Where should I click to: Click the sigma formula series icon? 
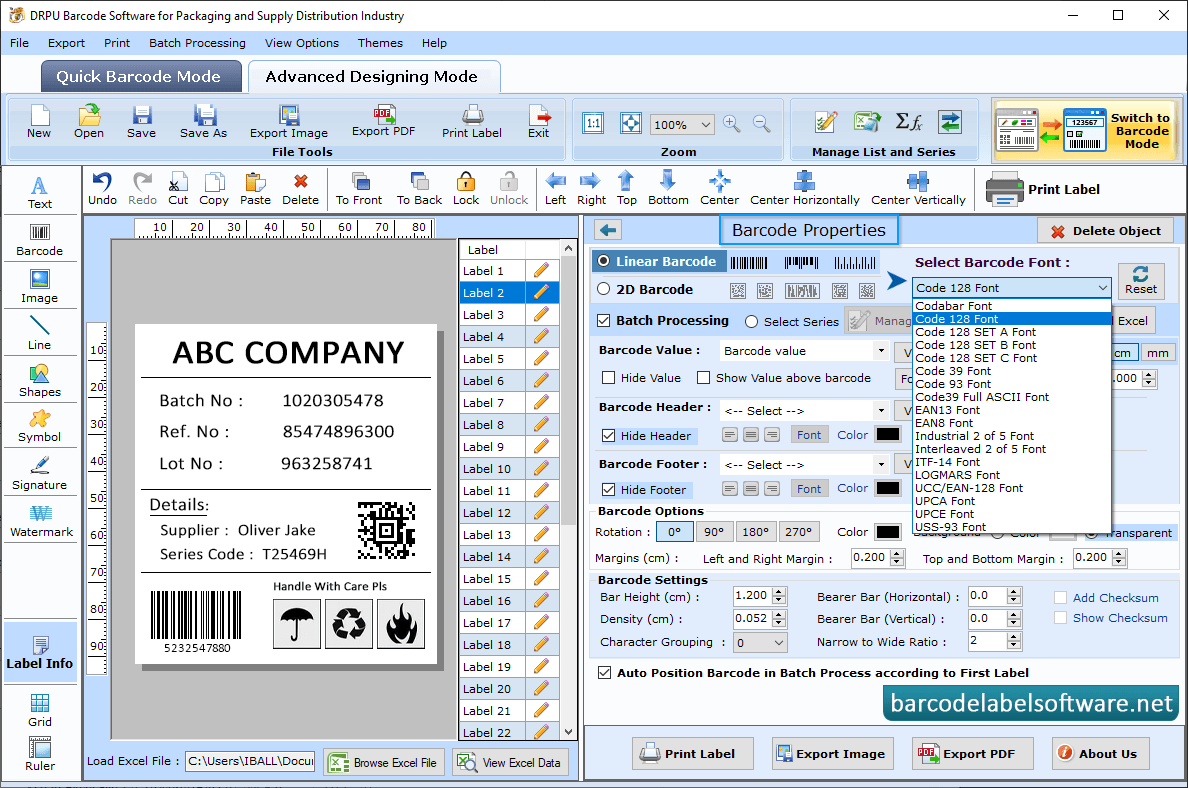click(x=908, y=122)
